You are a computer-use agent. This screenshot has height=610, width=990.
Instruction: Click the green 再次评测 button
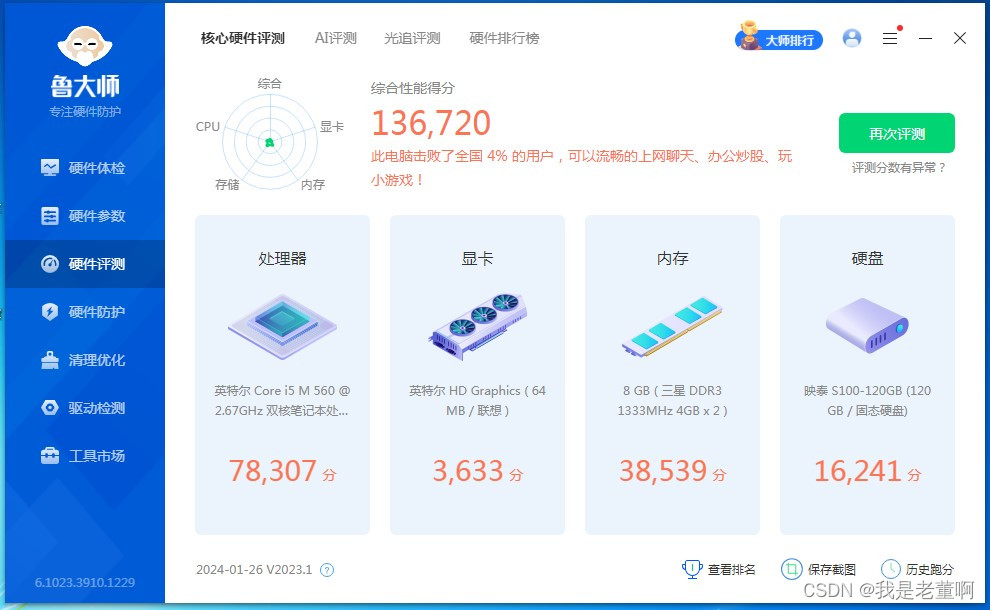pos(897,133)
